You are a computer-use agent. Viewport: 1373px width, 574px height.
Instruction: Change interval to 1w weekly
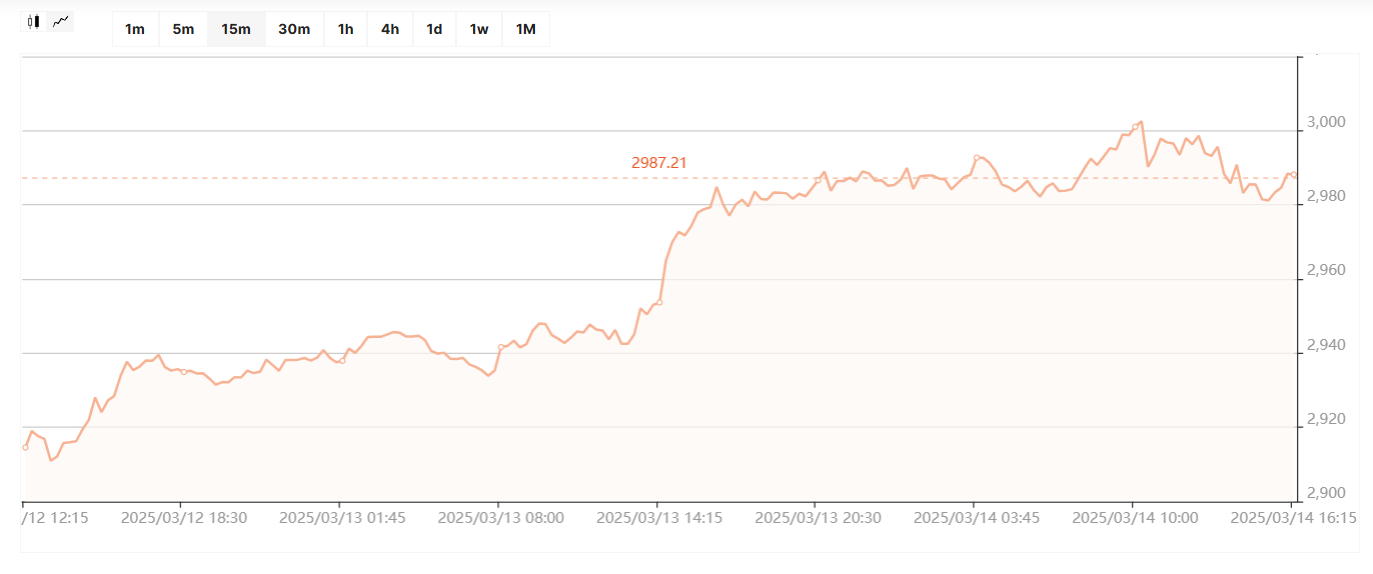coord(479,29)
